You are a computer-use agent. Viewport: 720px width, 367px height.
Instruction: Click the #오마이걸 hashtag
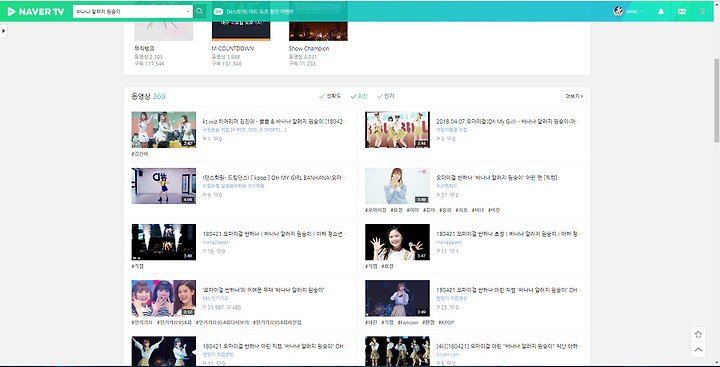(375, 210)
